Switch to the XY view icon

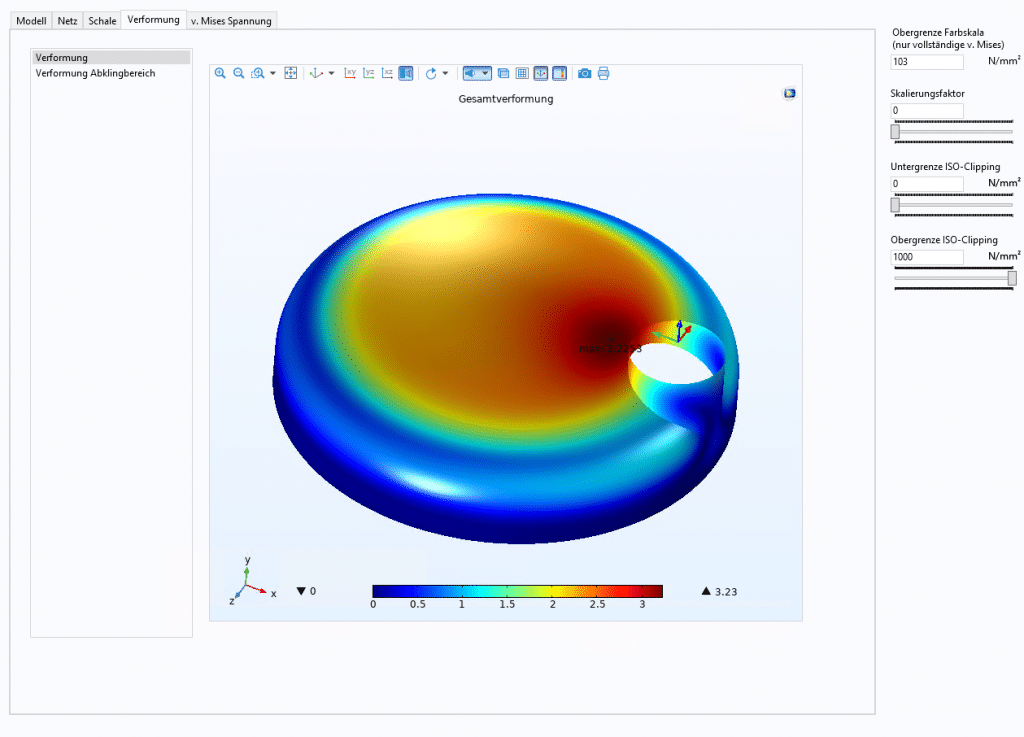350,73
